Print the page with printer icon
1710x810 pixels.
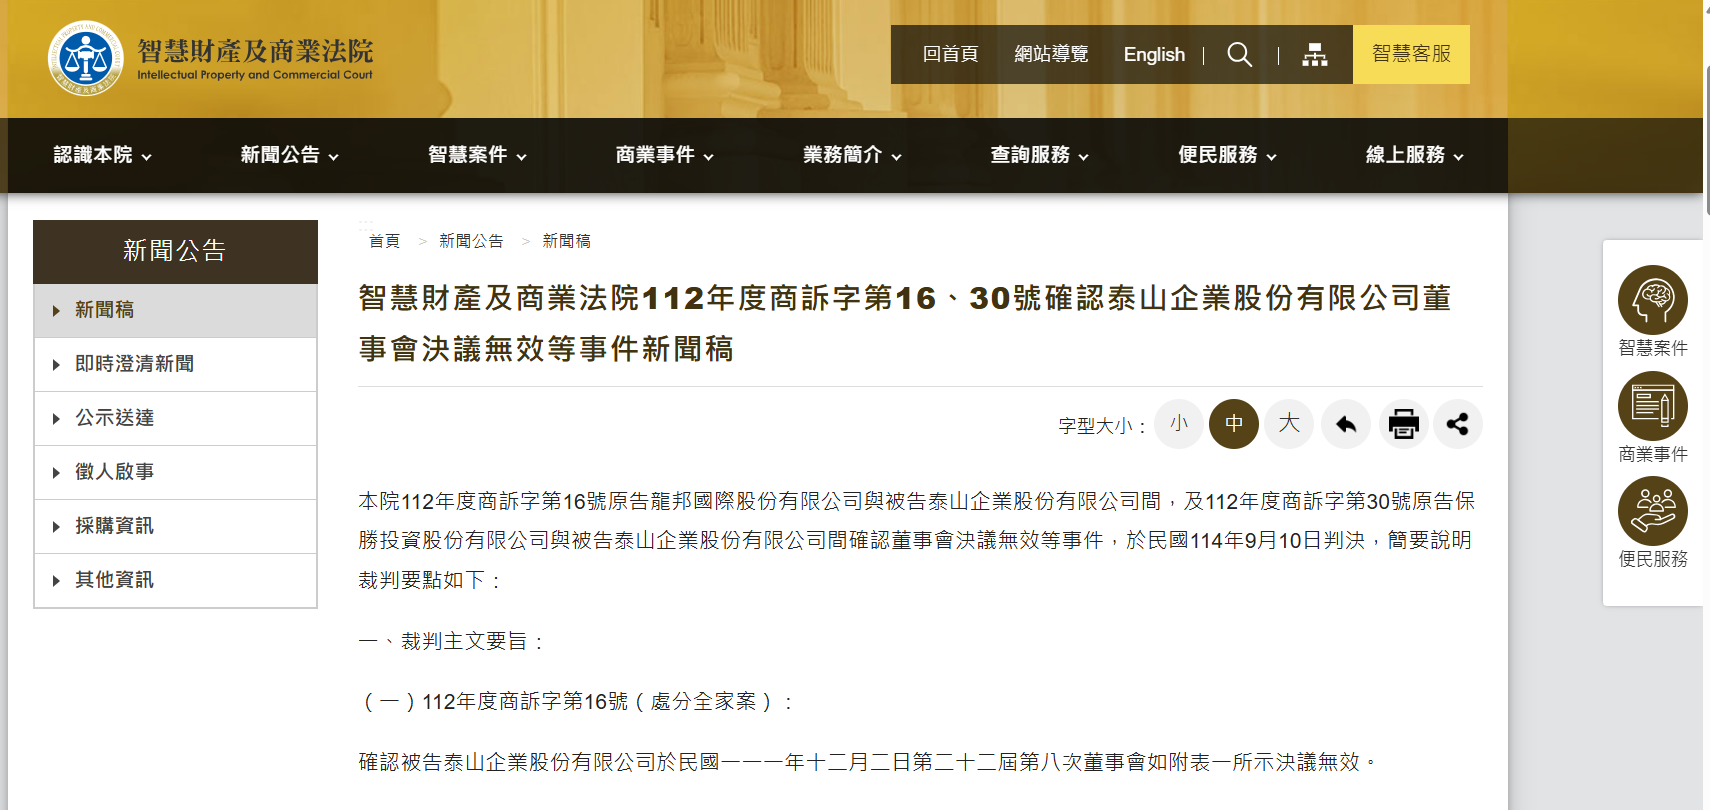tap(1403, 424)
